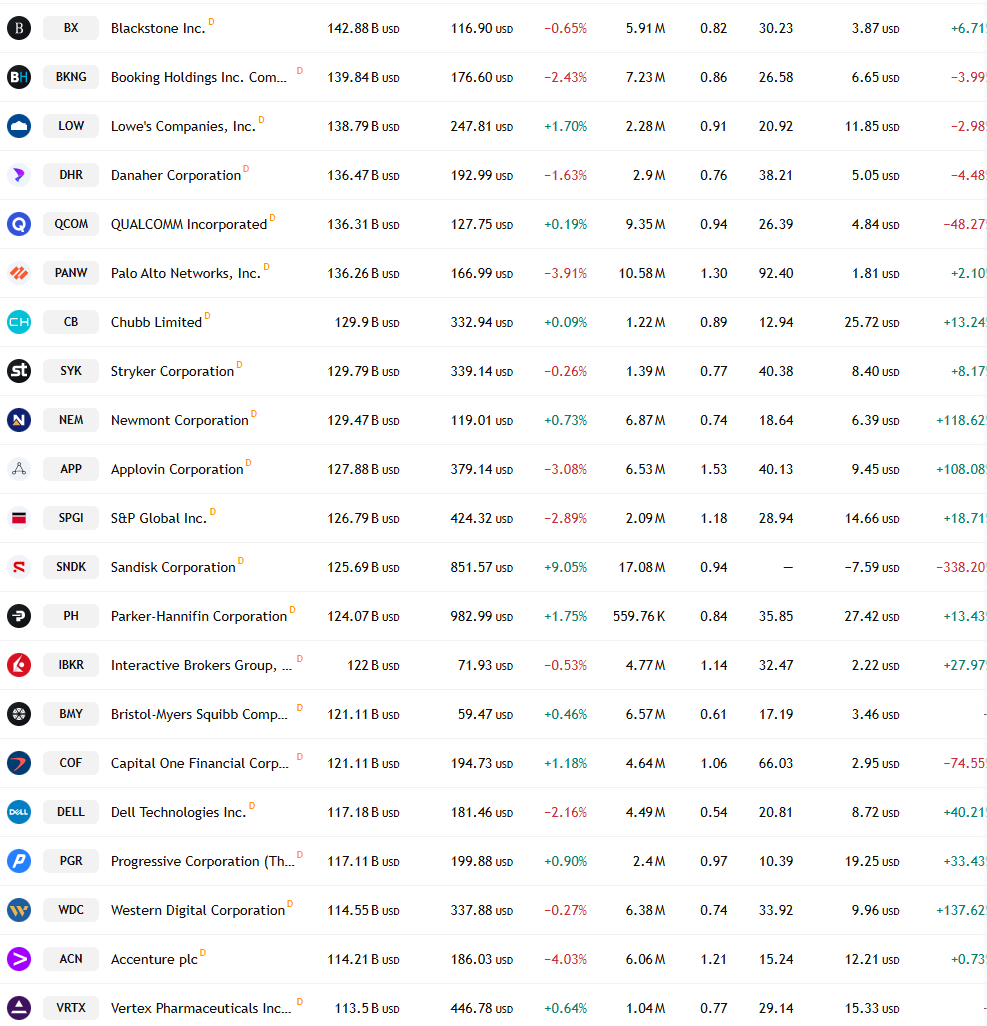Select Applovin relative volume 1.53
Viewport: 987px width, 1026px height.
[713, 469]
